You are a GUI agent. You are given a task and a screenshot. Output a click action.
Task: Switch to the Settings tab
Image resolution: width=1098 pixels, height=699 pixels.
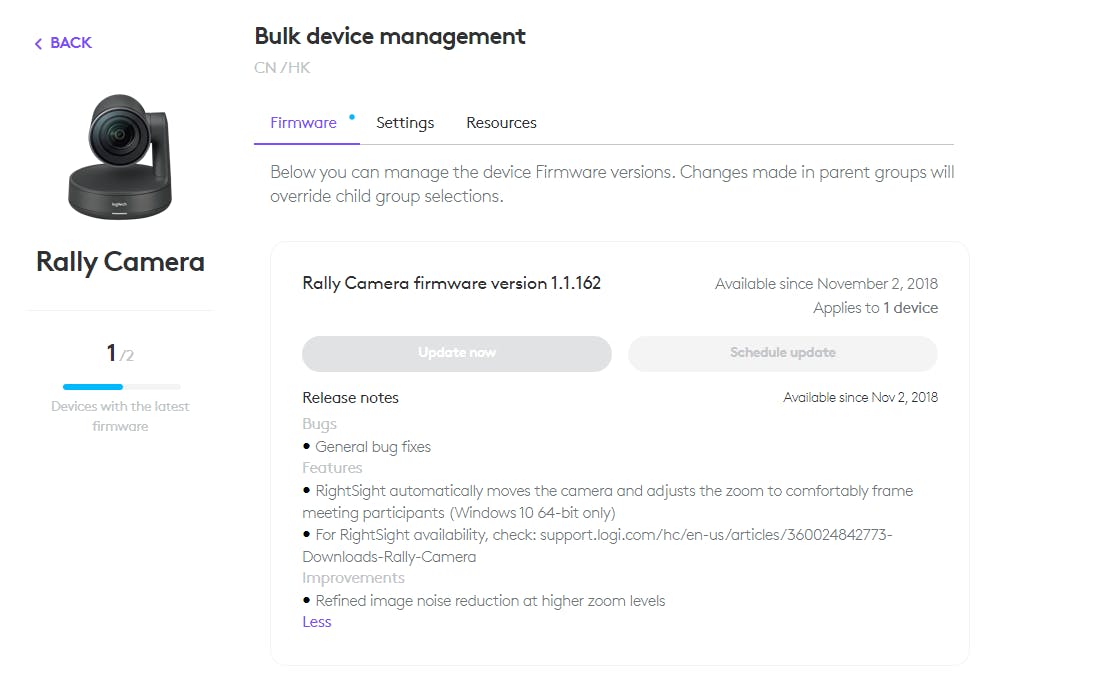coord(405,123)
